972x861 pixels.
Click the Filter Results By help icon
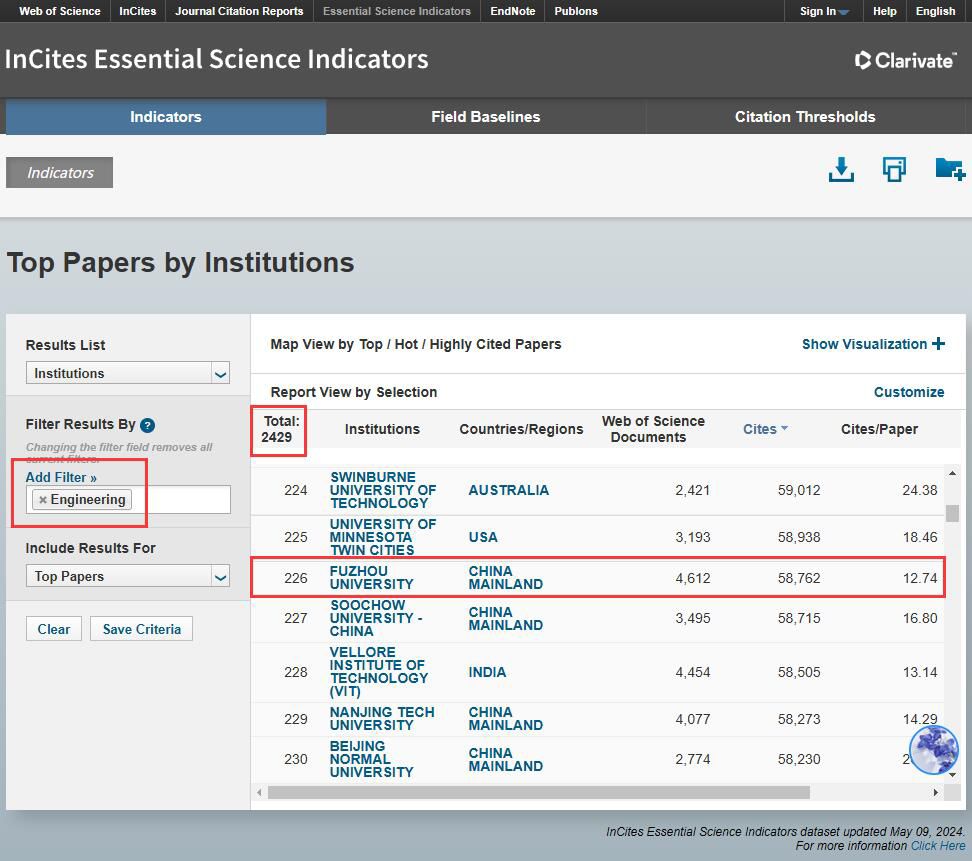148,425
